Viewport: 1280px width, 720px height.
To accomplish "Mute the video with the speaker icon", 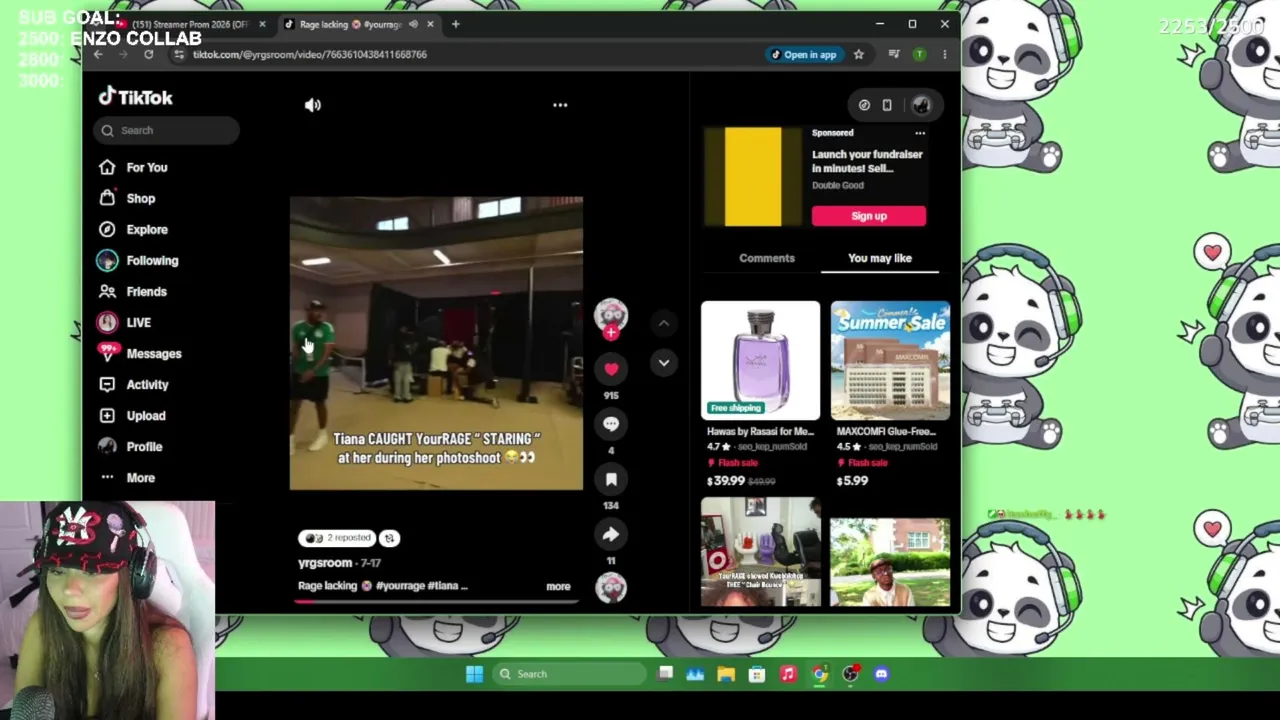I will pos(313,104).
